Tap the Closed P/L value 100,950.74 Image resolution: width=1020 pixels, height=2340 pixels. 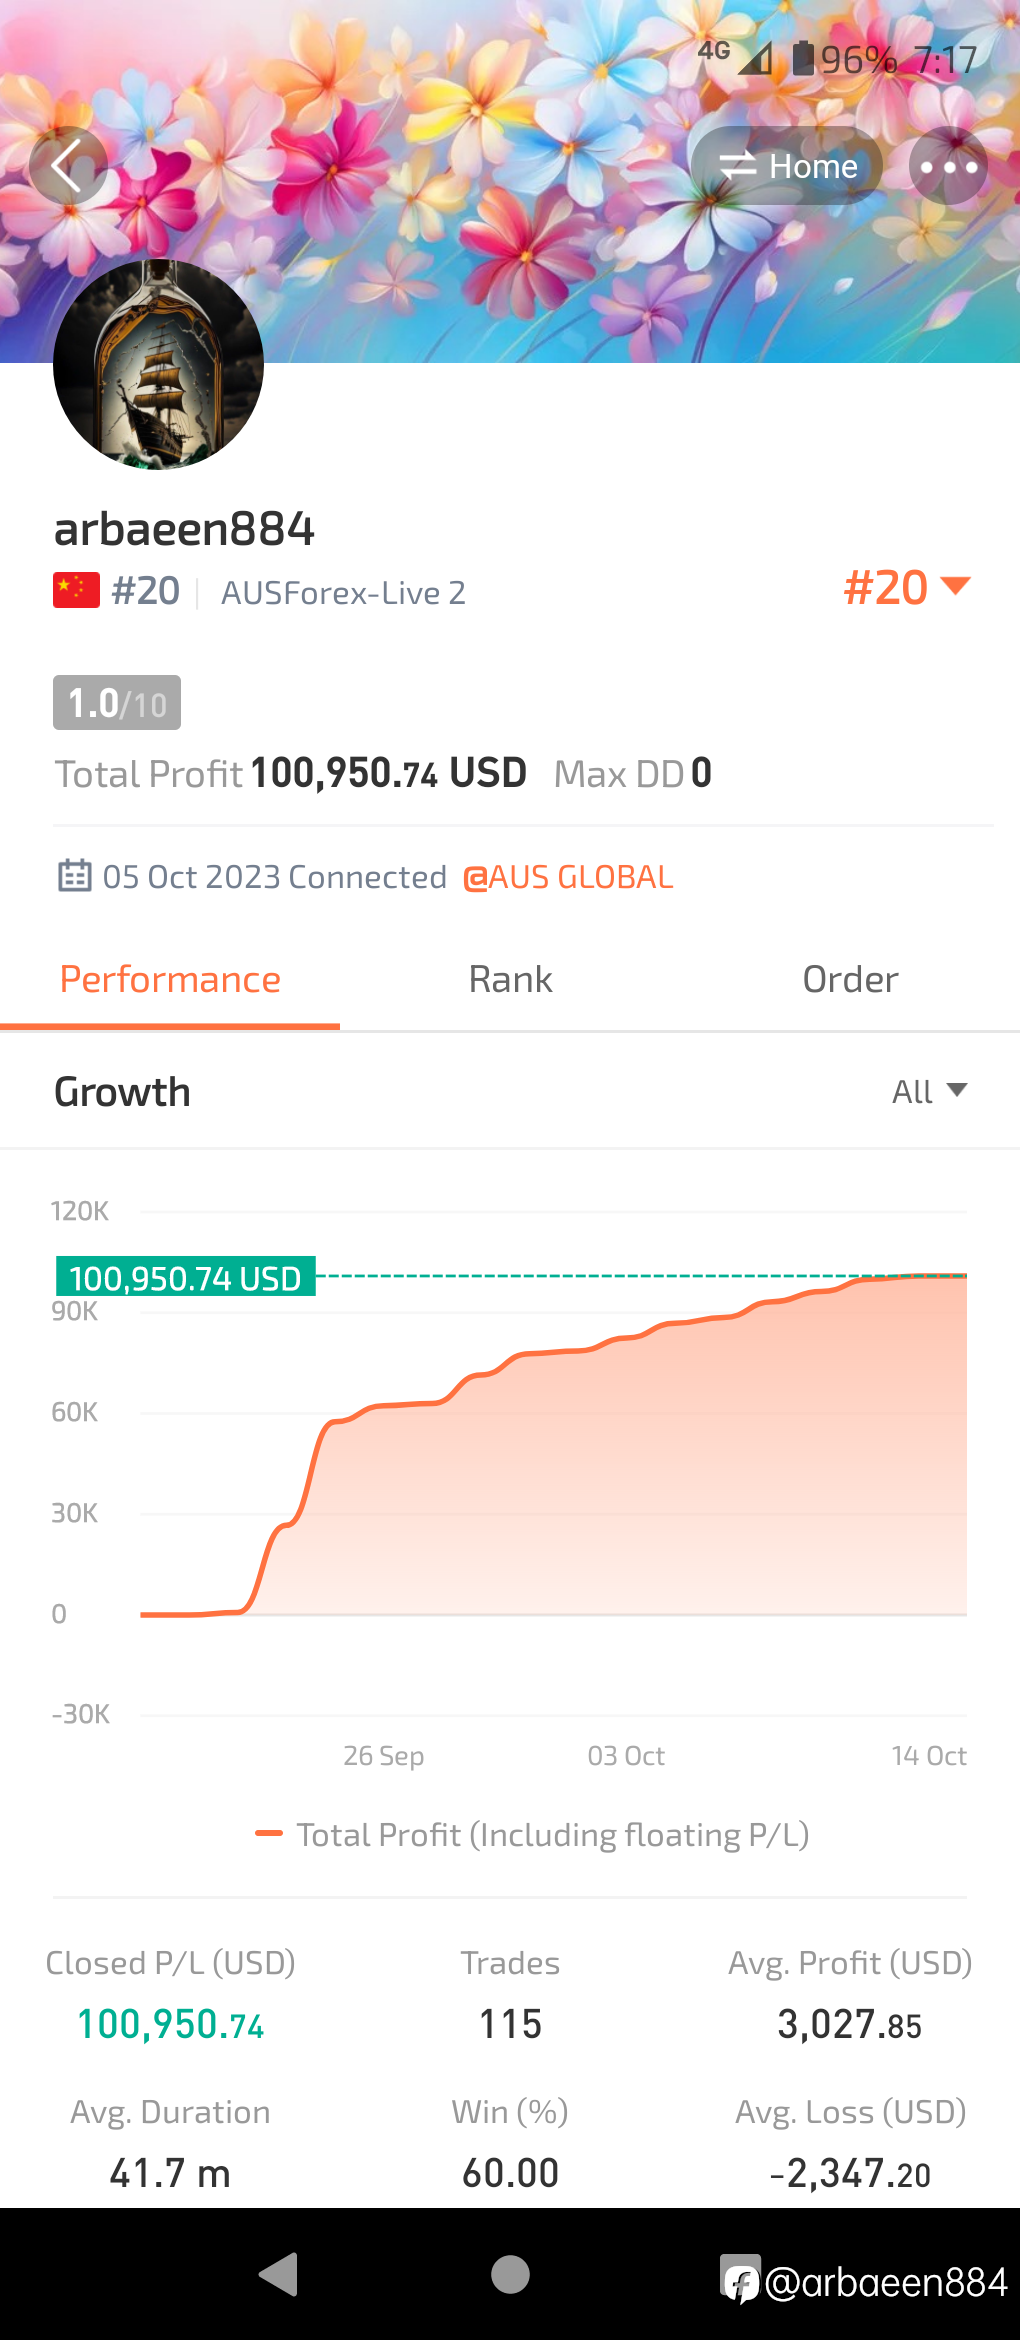point(171,2025)
